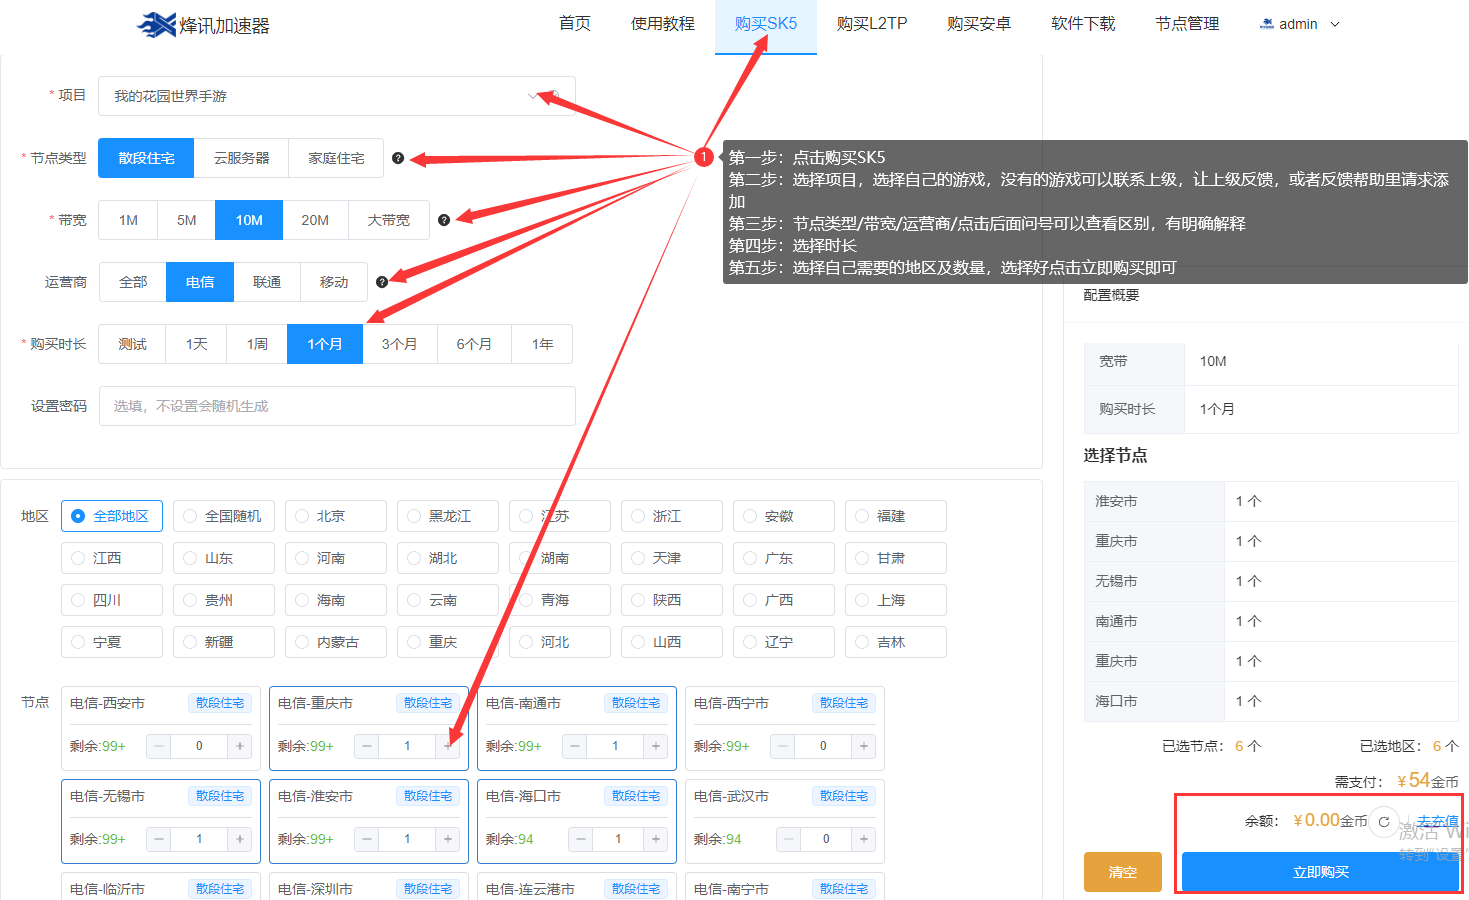Increase 电信-淮安市 node quantity with plus
Screen dimensions: 1469x900
448,839
